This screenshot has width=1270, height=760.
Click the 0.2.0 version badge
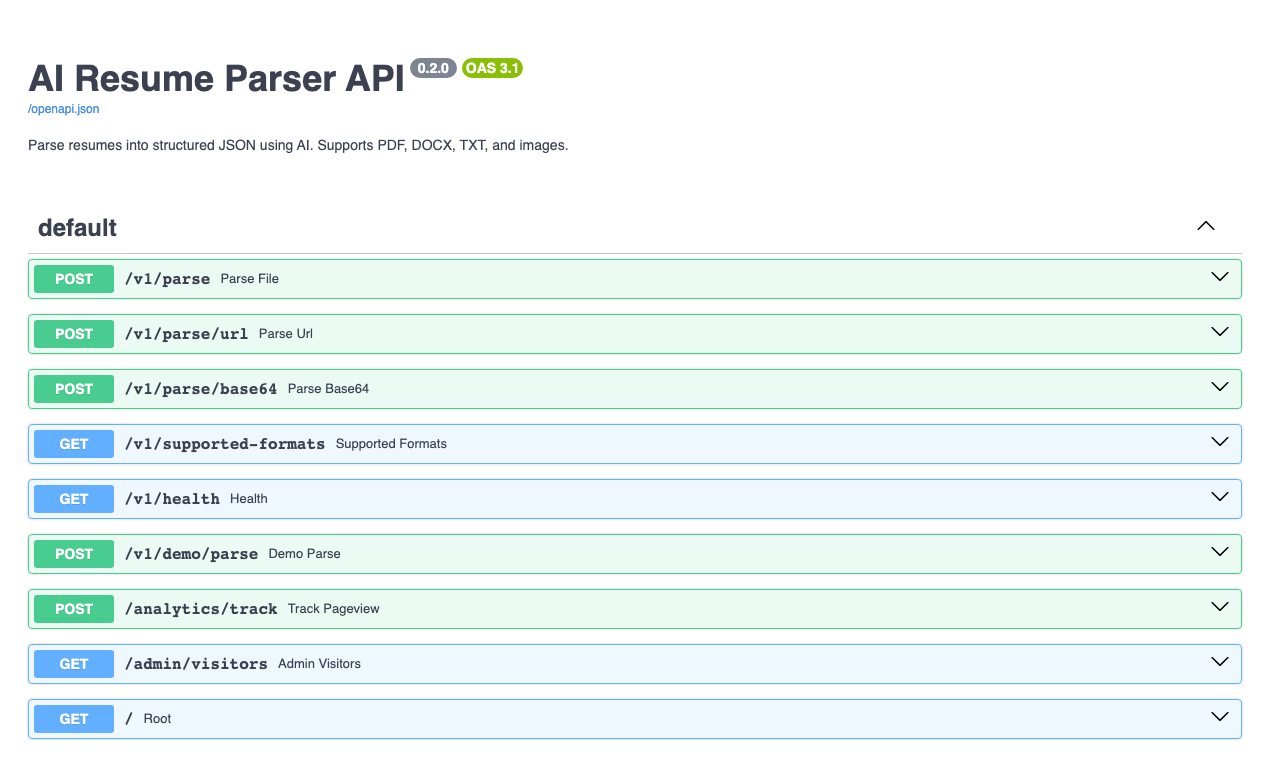click(x=433, y=68)
